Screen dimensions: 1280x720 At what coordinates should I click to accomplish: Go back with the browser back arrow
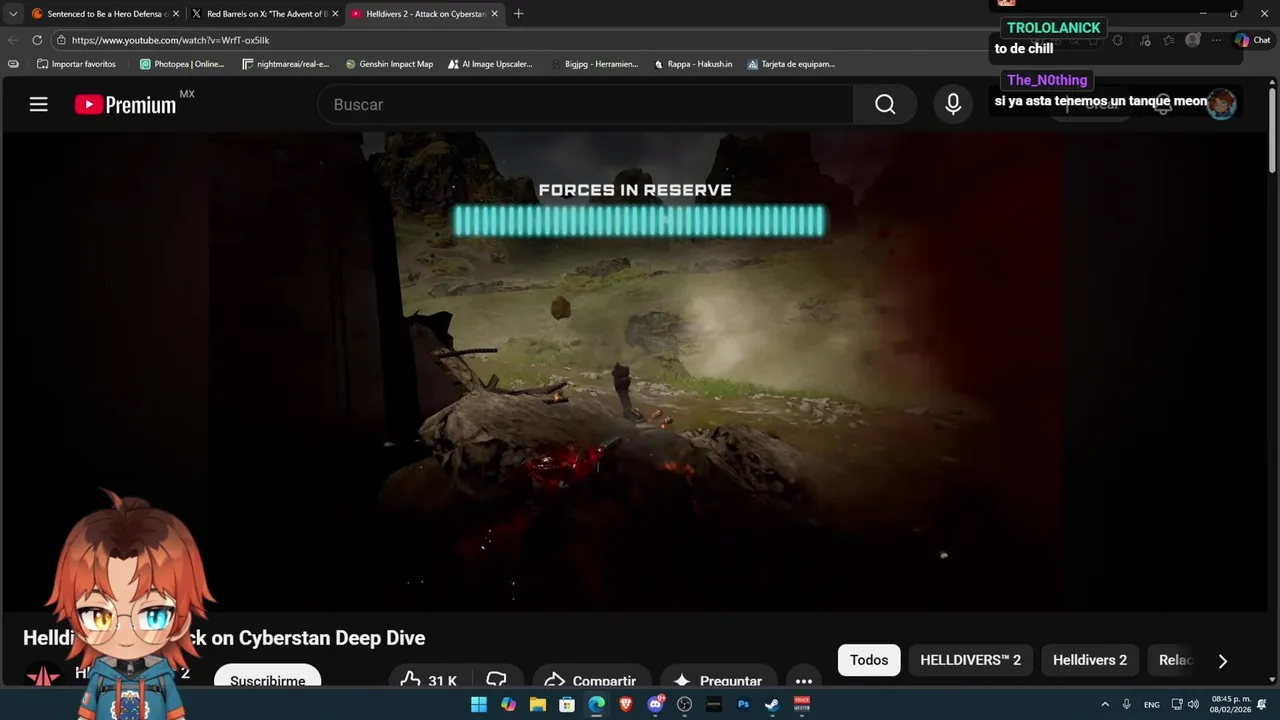tap(13, 40)
